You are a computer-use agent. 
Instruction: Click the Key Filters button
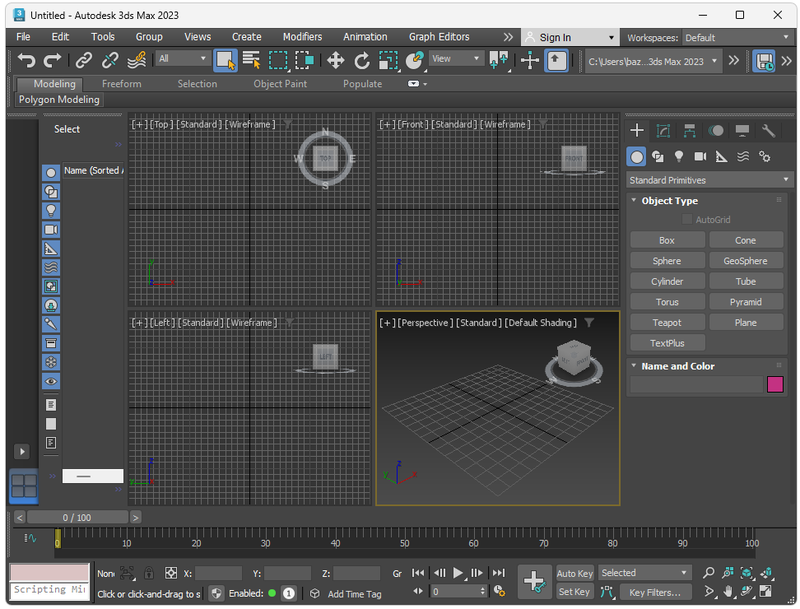click(x=655, y=592)
